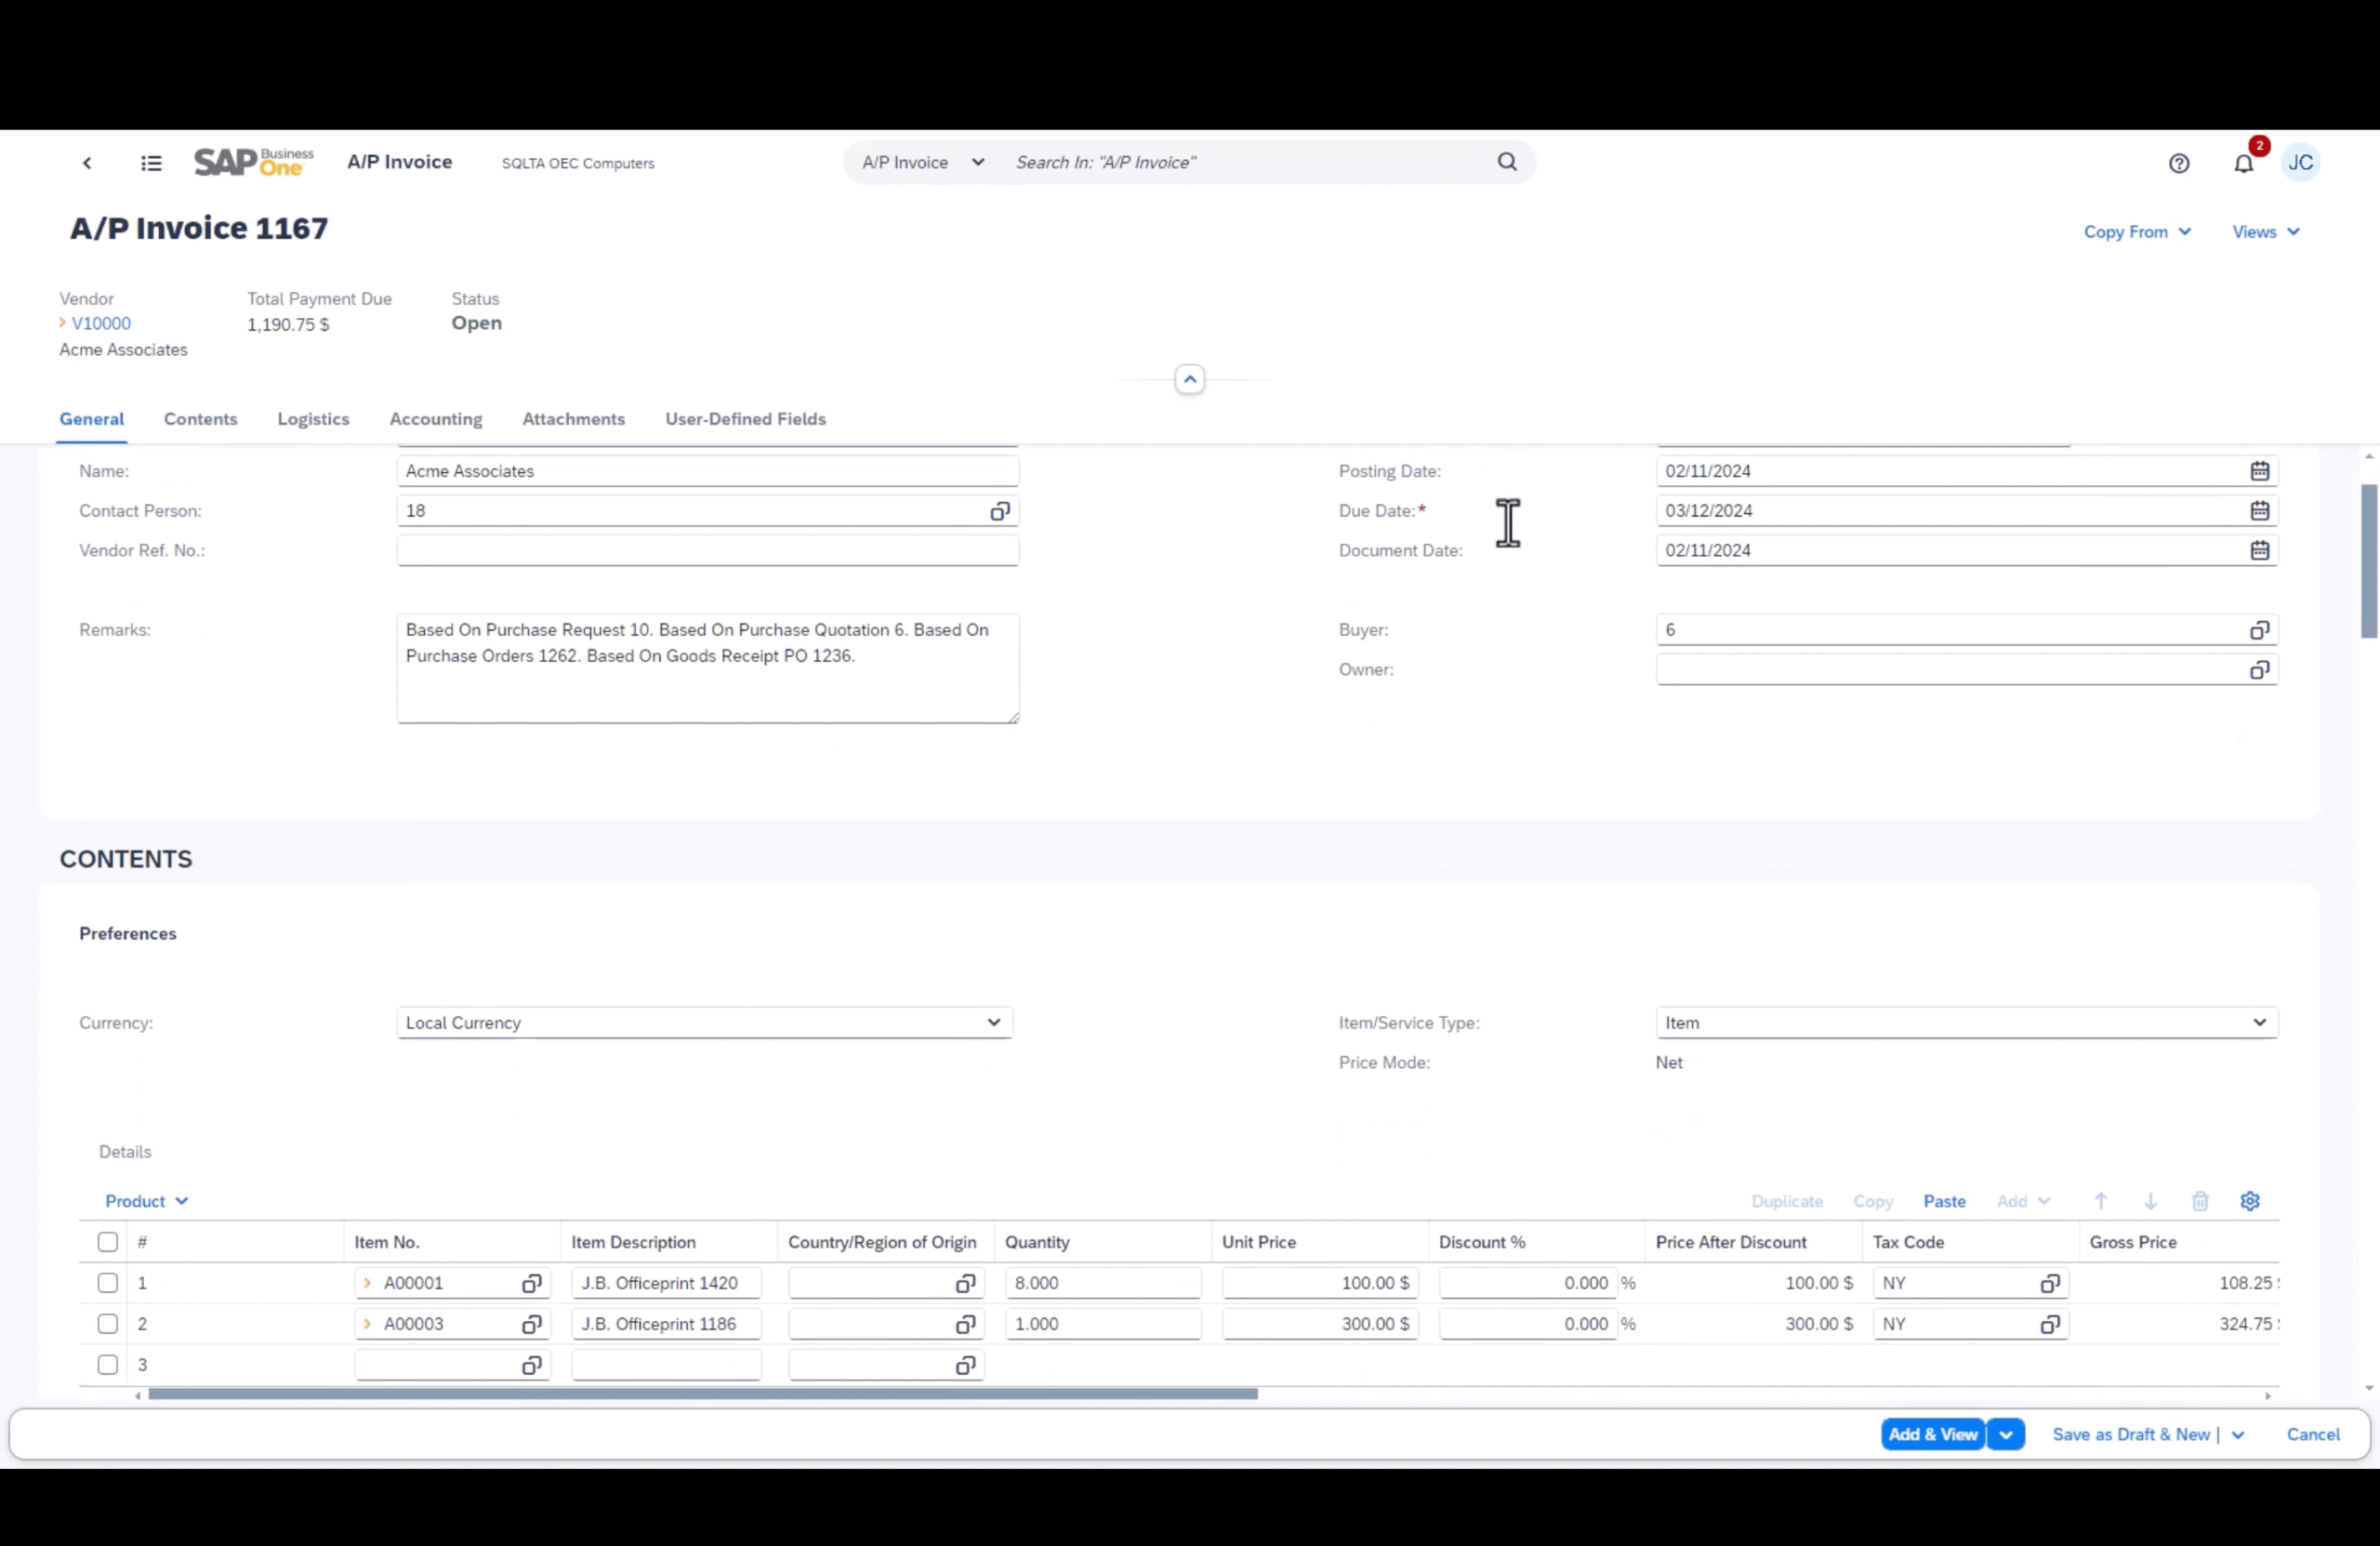Image resolution: width=2380 pixels, height=1546 pixels.
Task: Click the Add & View button
Action: 1932,1434
